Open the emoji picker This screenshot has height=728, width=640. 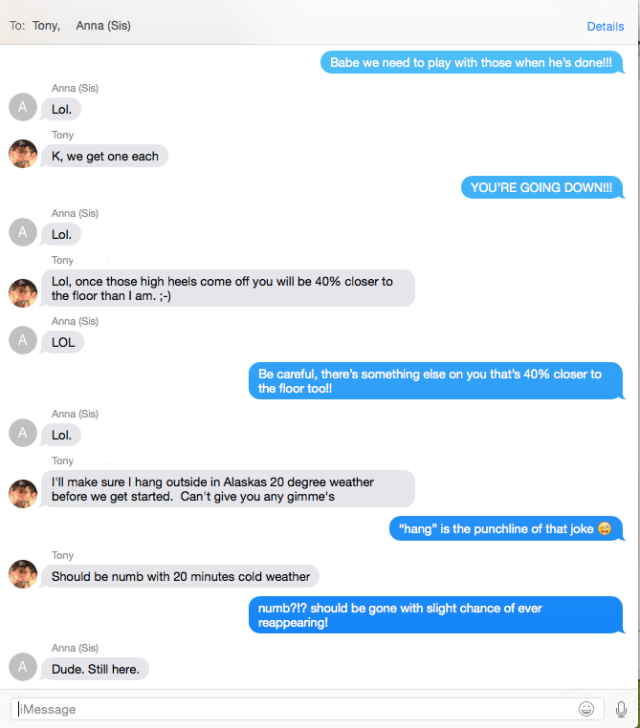(x=586, y=708)
